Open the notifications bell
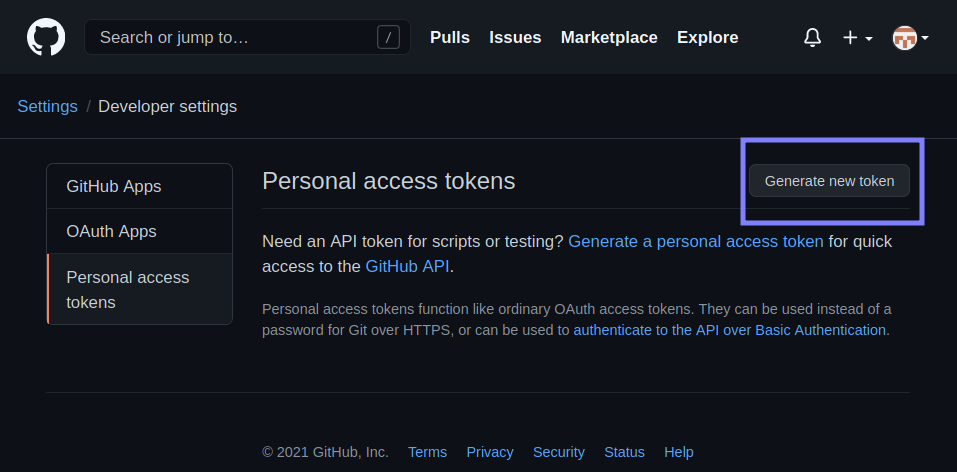This screenshot has height=472, width=957. (x=812, y=38)
